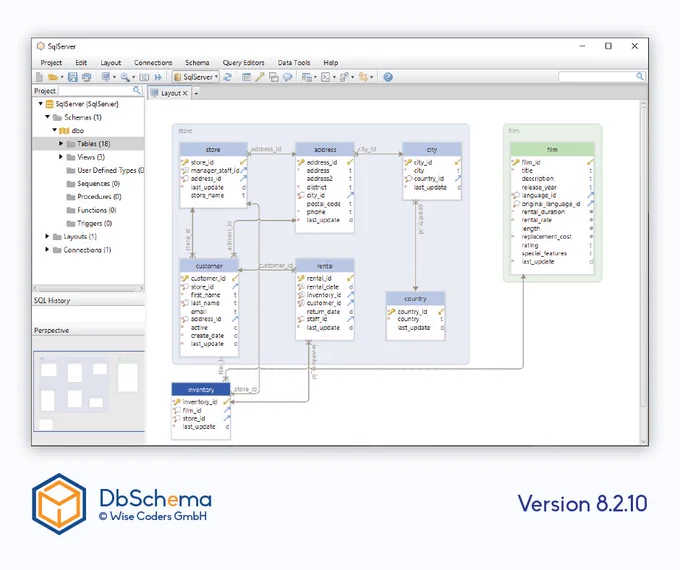Expand the Views (3) node
Image resolution: width=680 pixels, height=570 pixels.
(x=61, y=157)
